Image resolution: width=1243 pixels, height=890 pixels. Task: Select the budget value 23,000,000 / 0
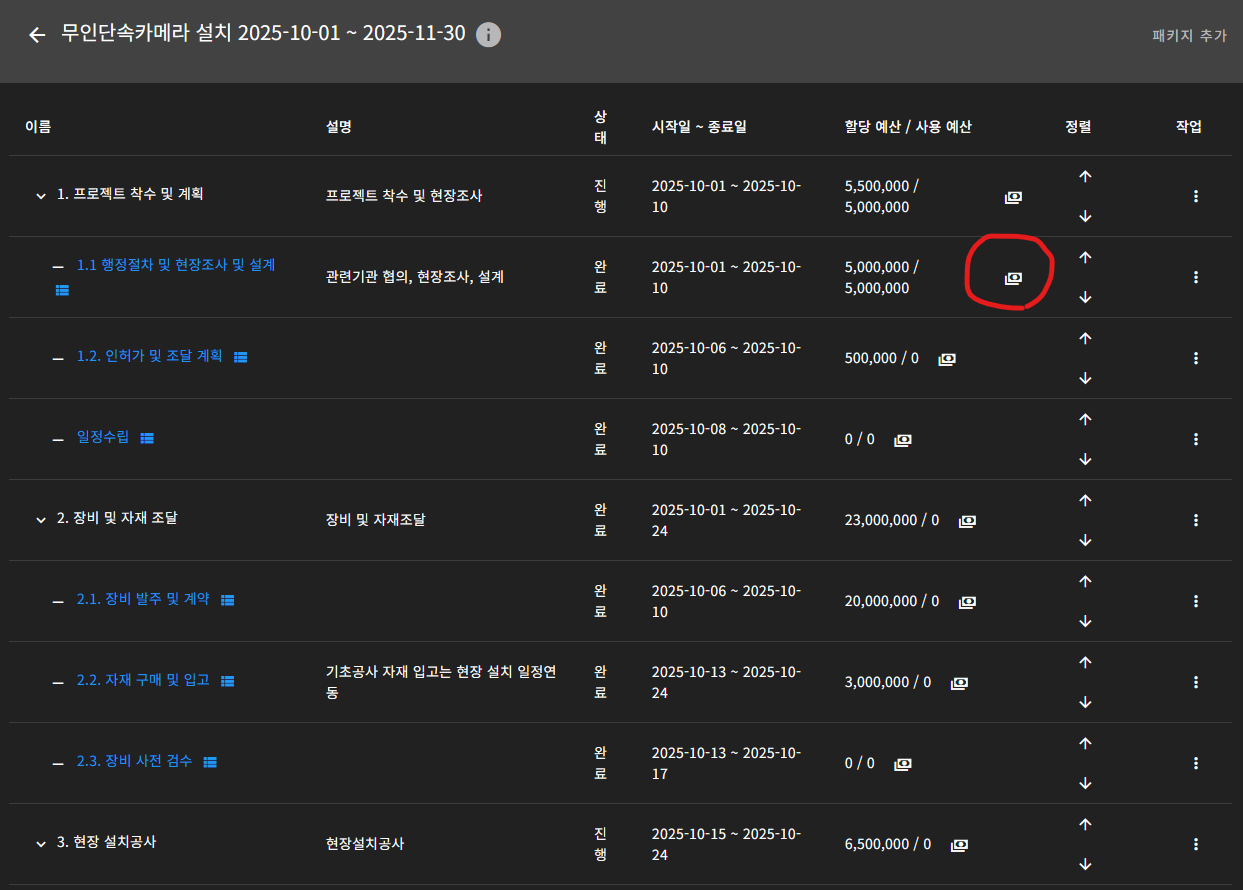point(892,520)
